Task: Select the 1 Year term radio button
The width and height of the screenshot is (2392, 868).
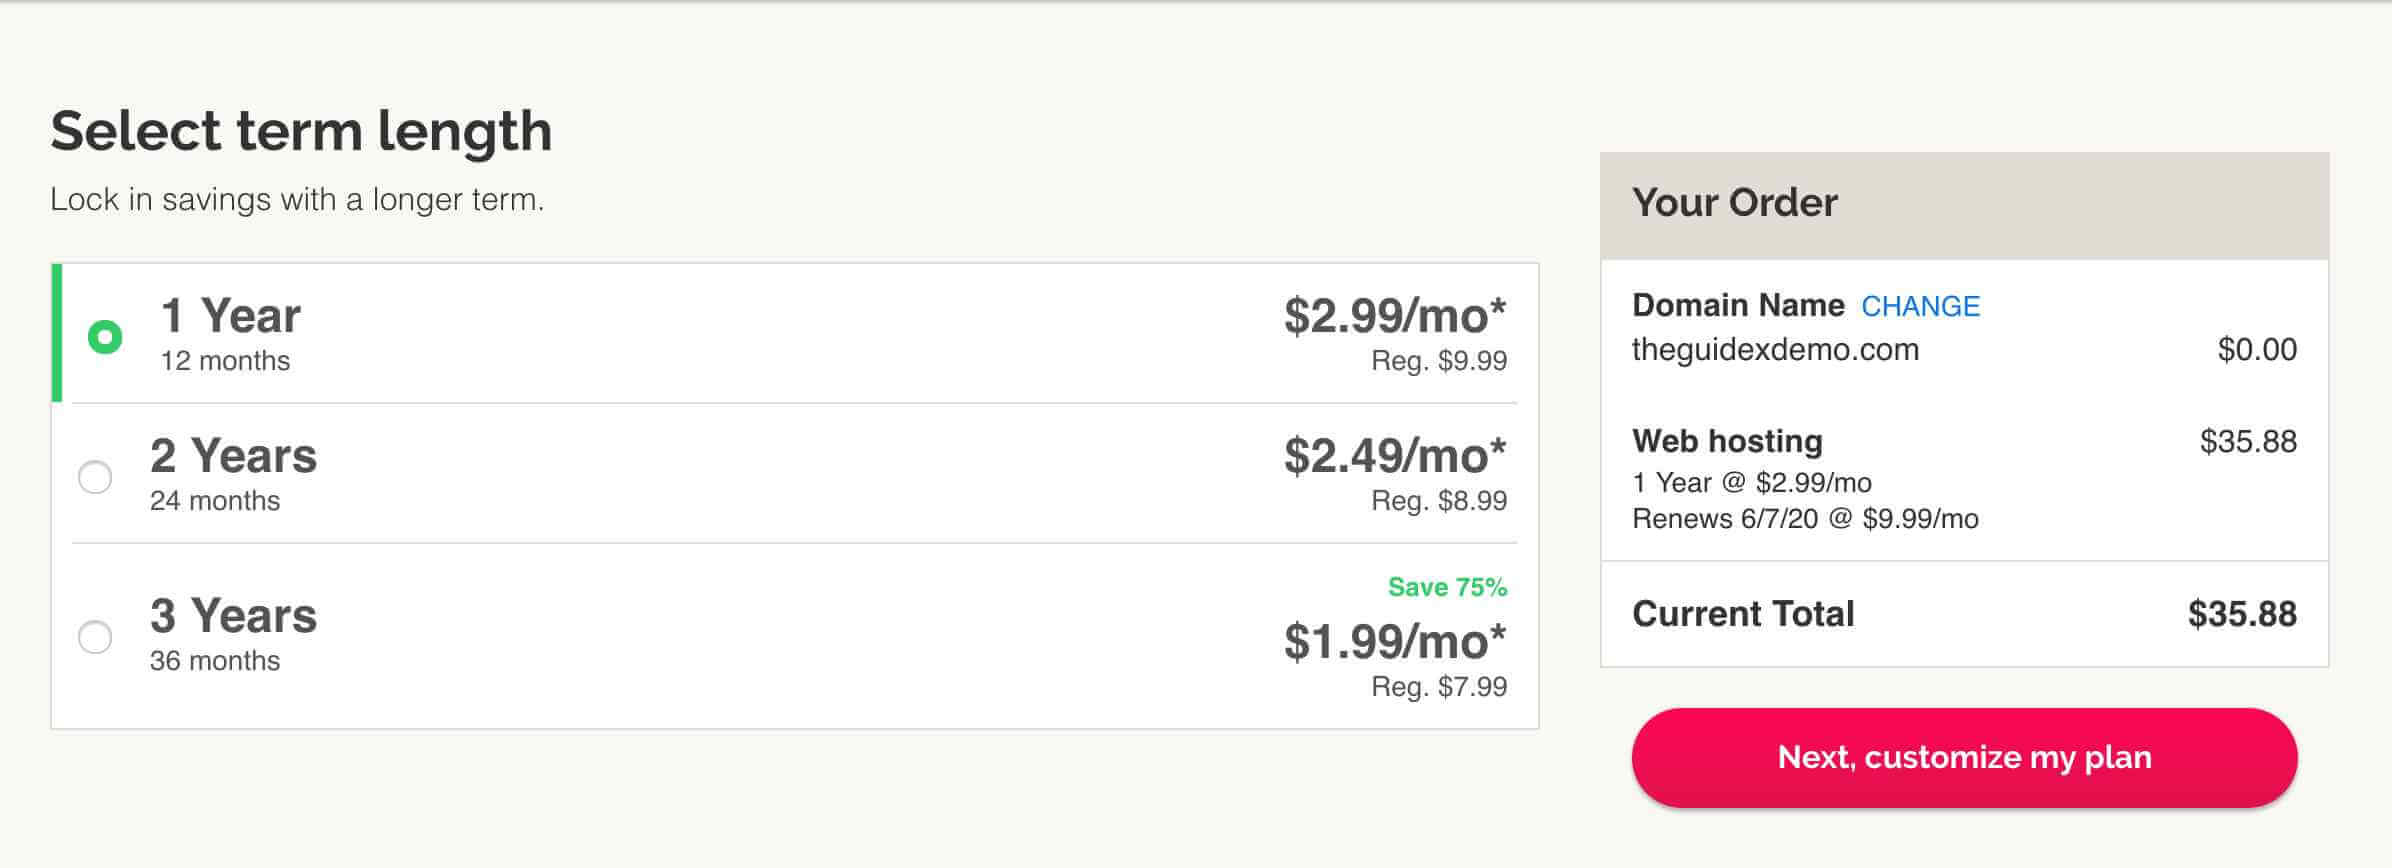Action: [x=105, y=337]
